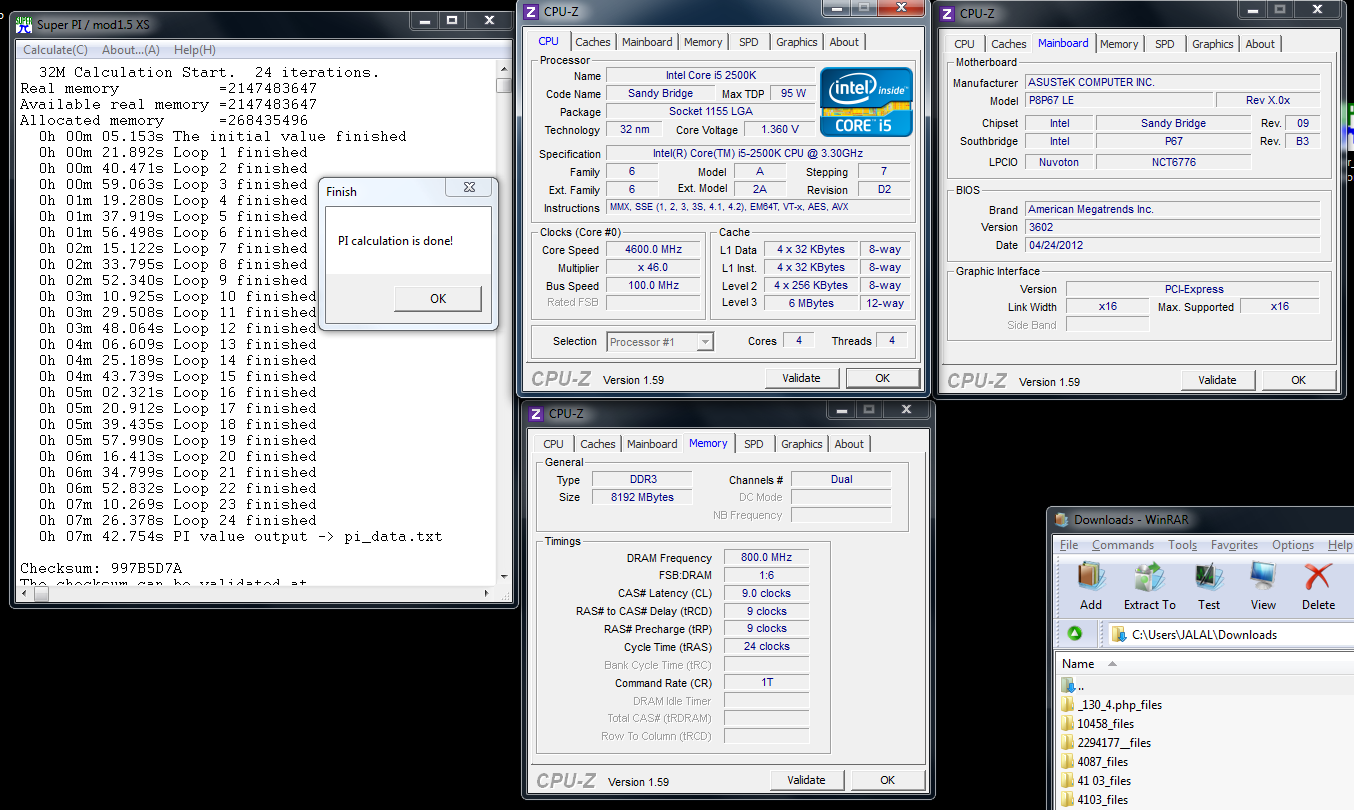Switch to About tab in Memory window
The image size is (1354, 810).
(849, 444)
